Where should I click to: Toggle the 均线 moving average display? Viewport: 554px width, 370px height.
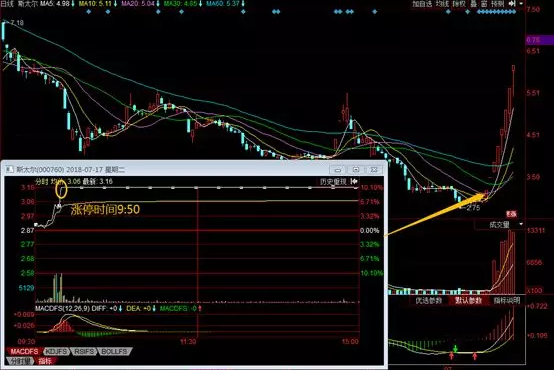coord(442,4)
